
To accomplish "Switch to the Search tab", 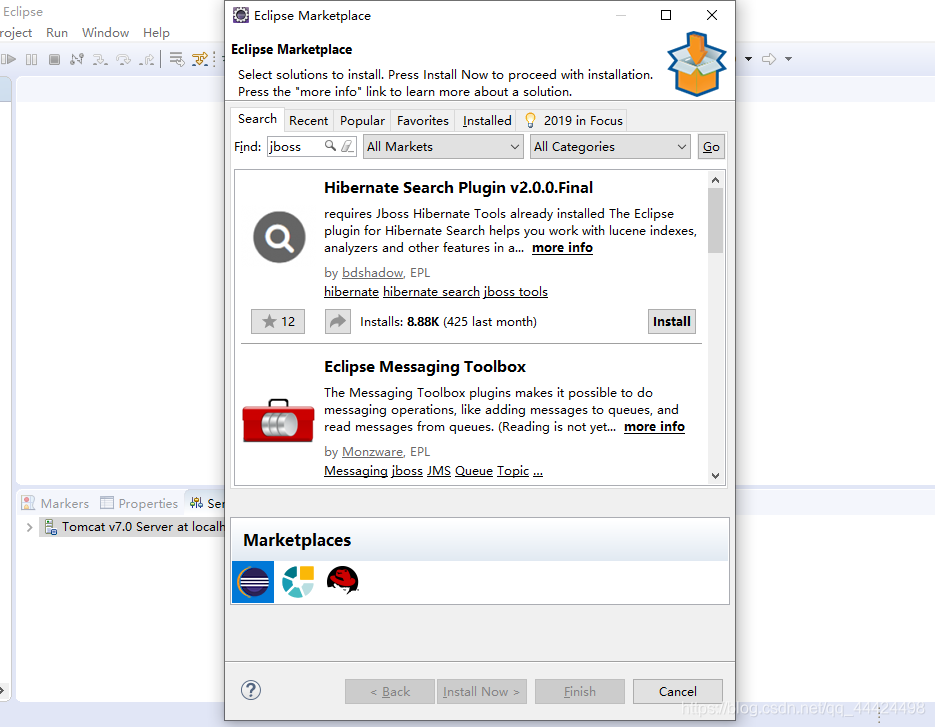I will click(257, 119).
